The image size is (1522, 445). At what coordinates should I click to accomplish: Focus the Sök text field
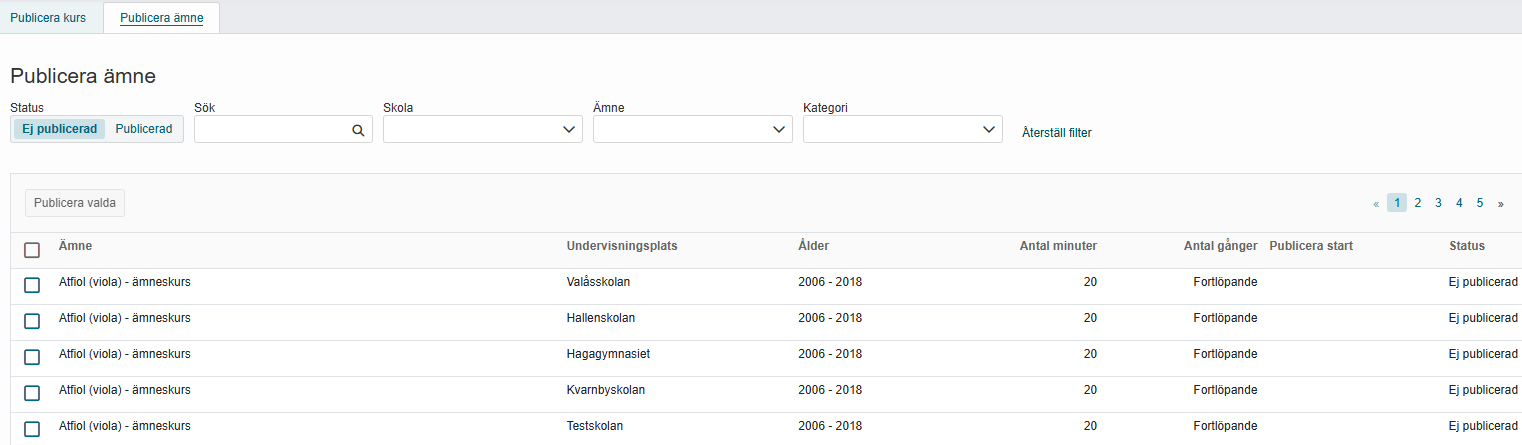[x=272, y=129]
